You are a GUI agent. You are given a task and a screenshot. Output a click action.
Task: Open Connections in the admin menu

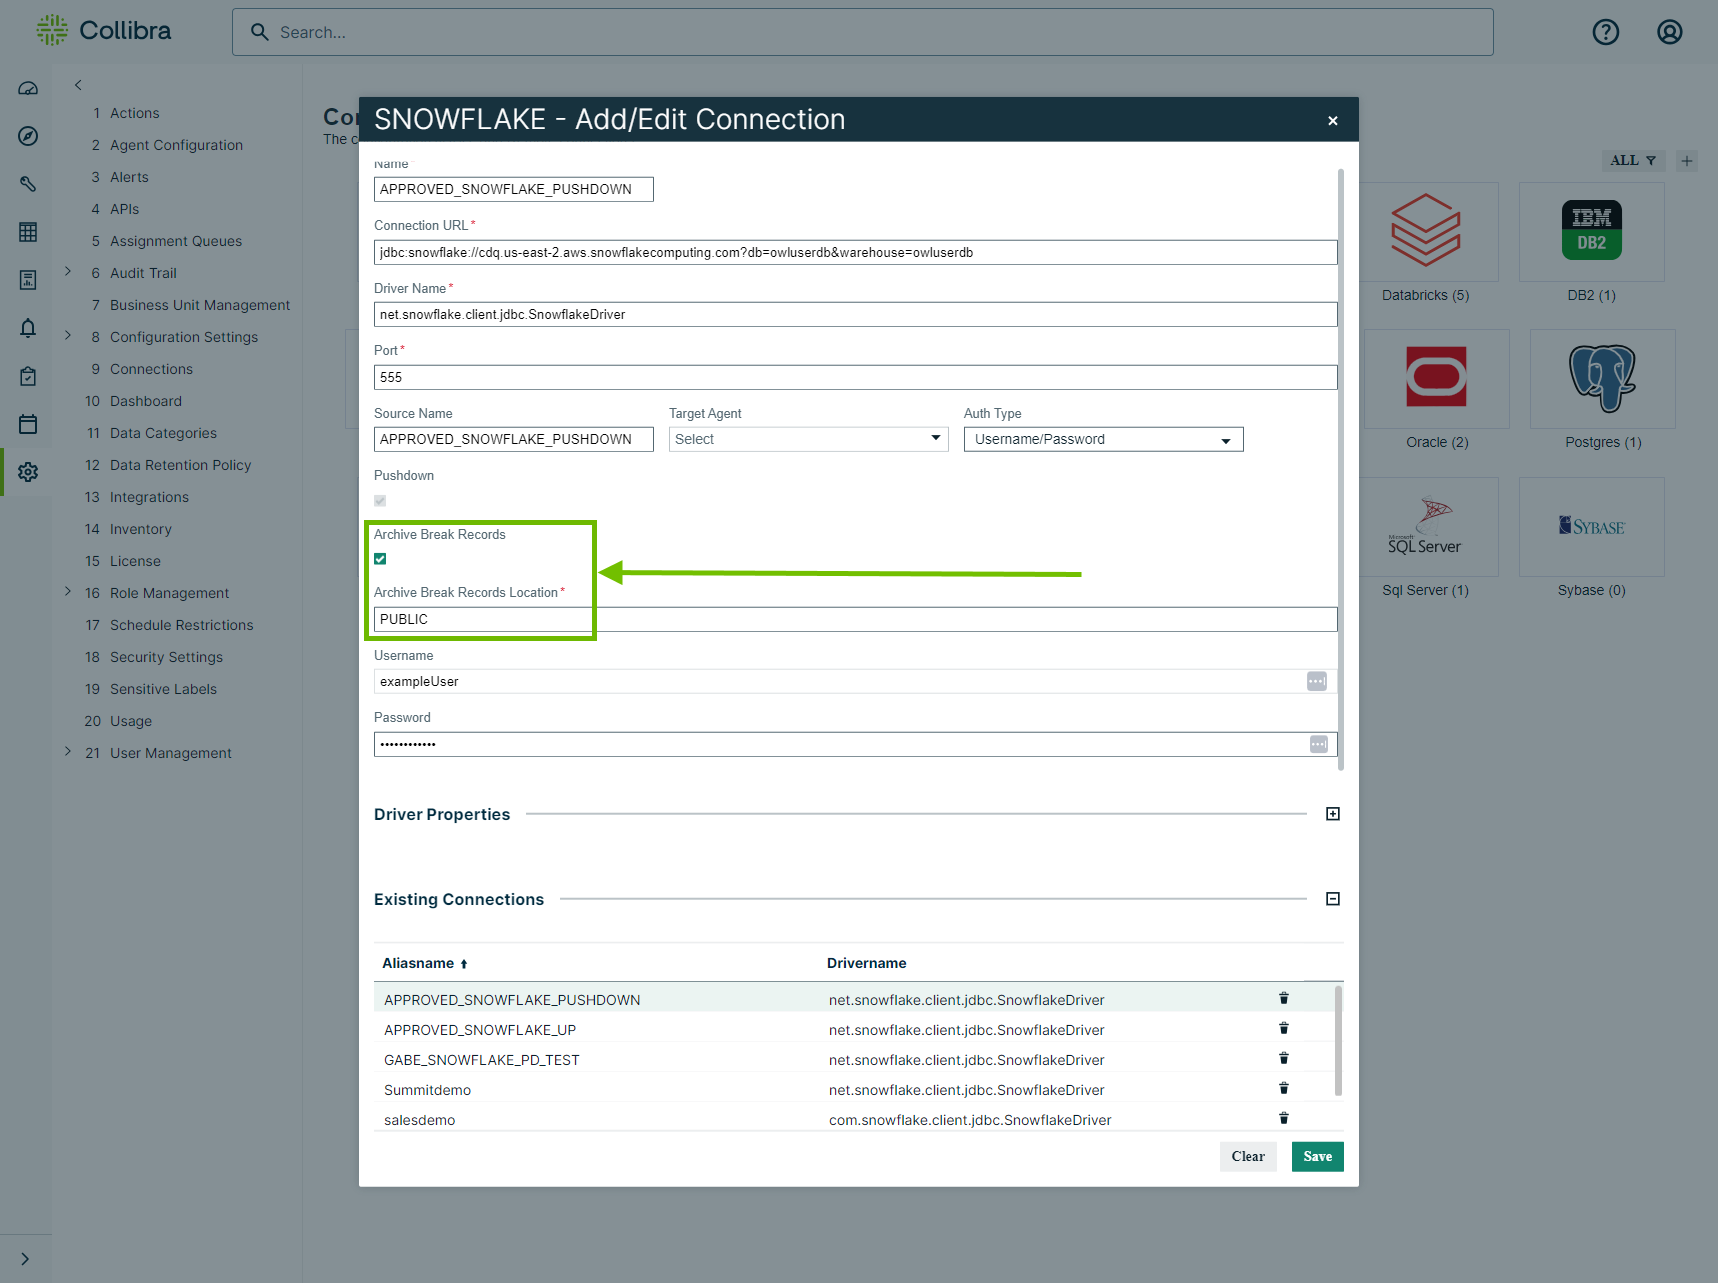tap(151, 369)
